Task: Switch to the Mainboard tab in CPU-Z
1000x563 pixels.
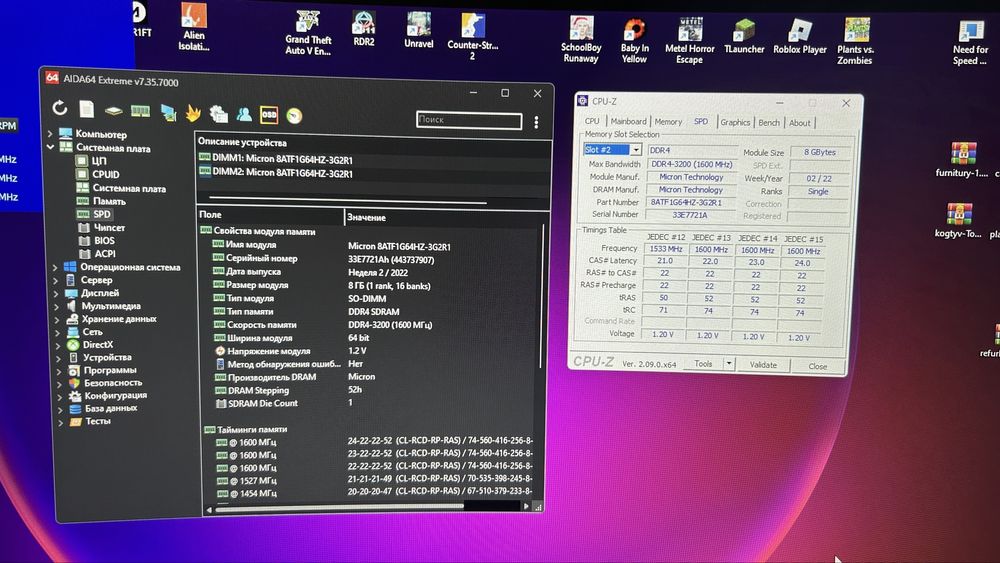Action: coord(628,121)
